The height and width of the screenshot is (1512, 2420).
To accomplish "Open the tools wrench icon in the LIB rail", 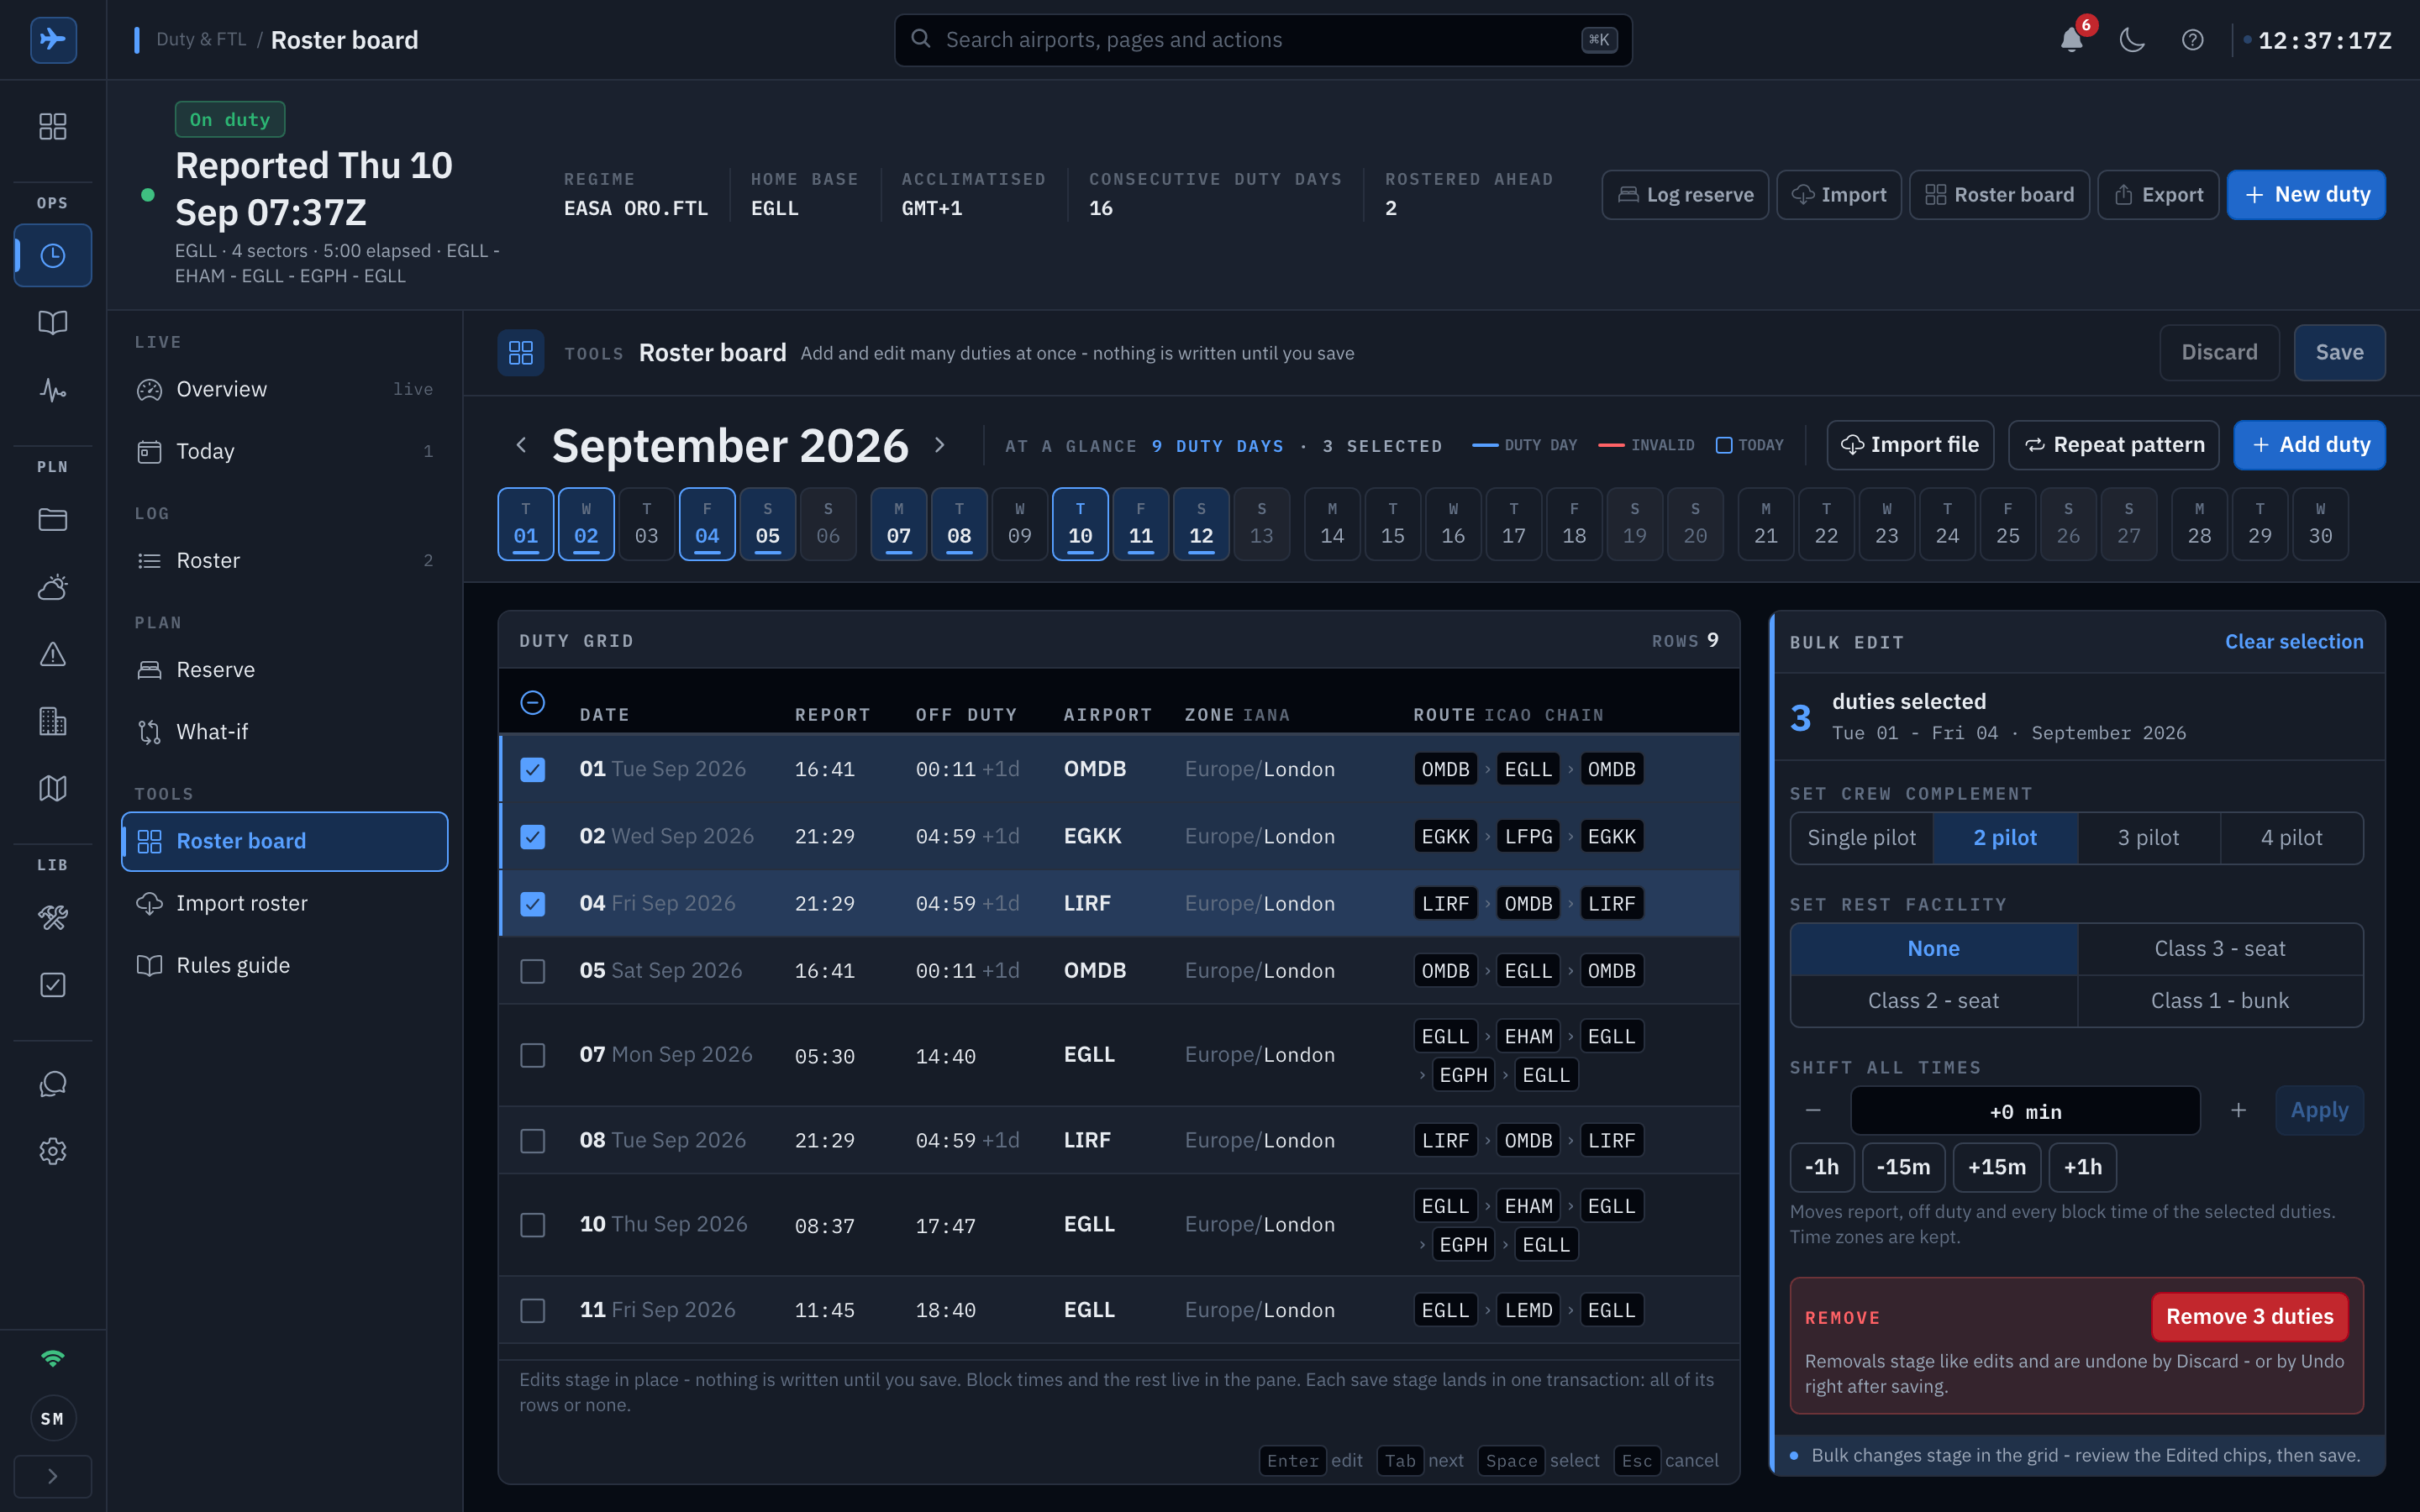I will pos(53,918).
